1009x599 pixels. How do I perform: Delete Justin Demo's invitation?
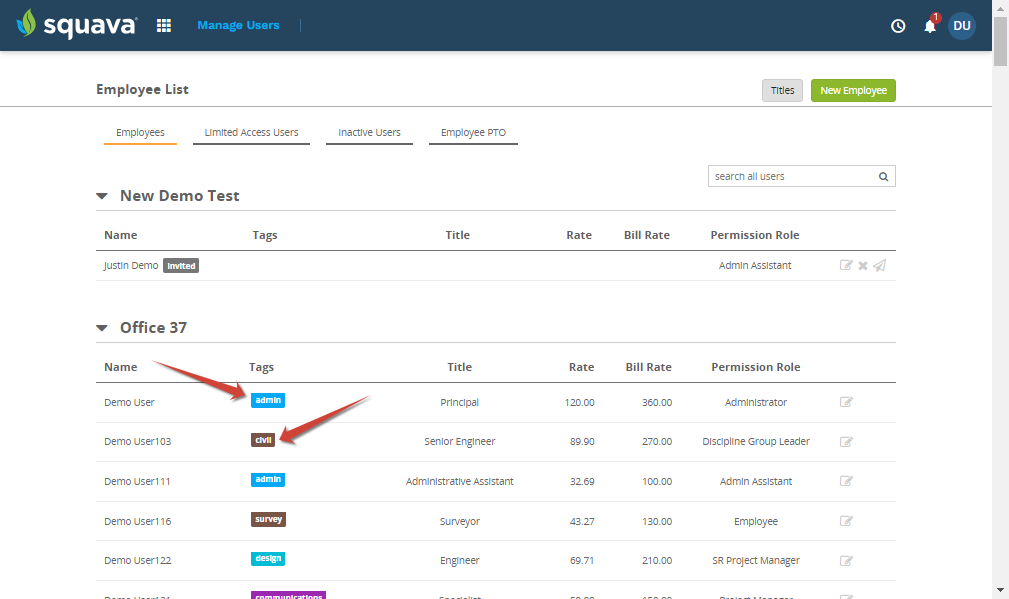(x=863, y=266)
